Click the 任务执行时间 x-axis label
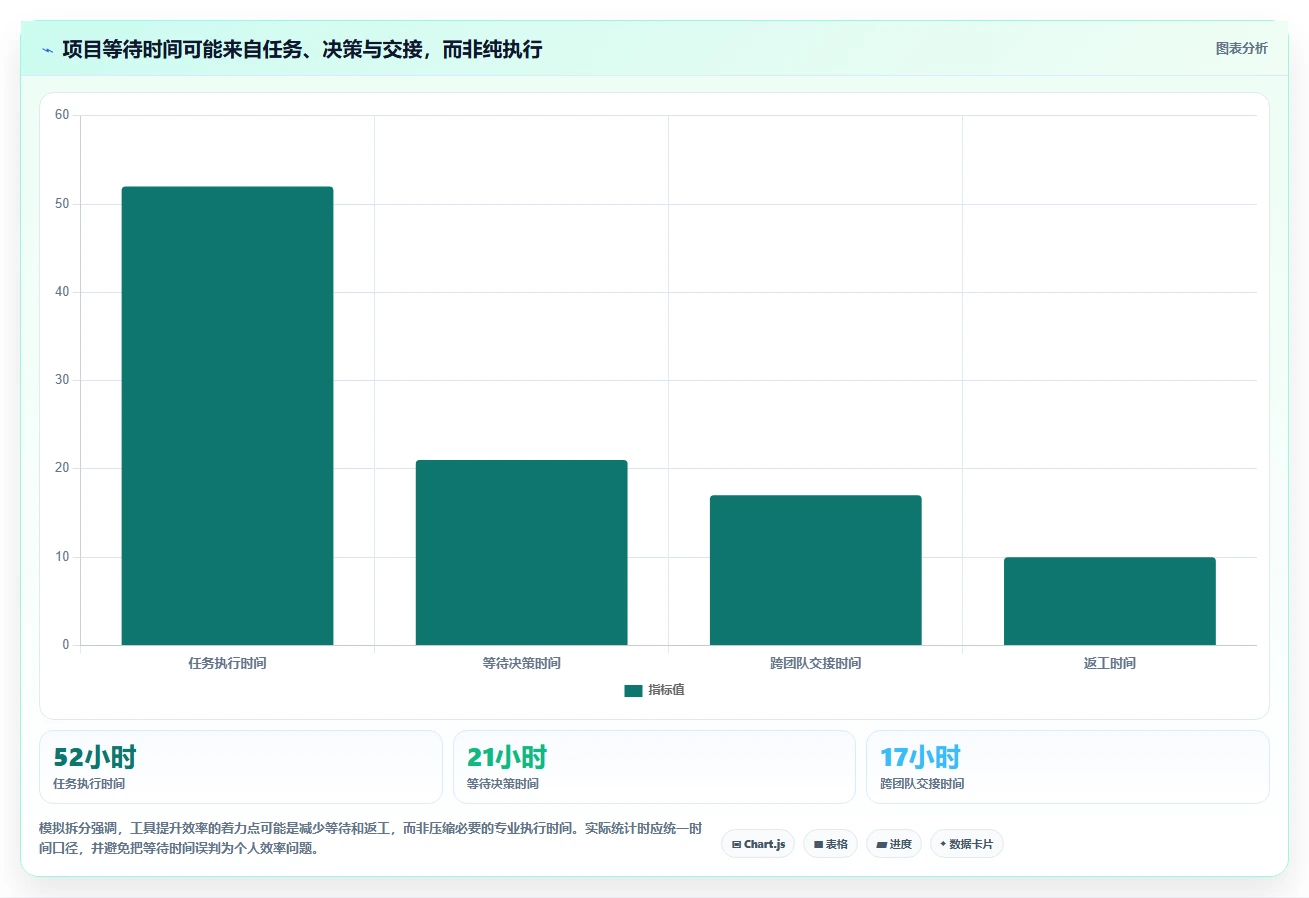1309x898 pixels. [227, 663]
